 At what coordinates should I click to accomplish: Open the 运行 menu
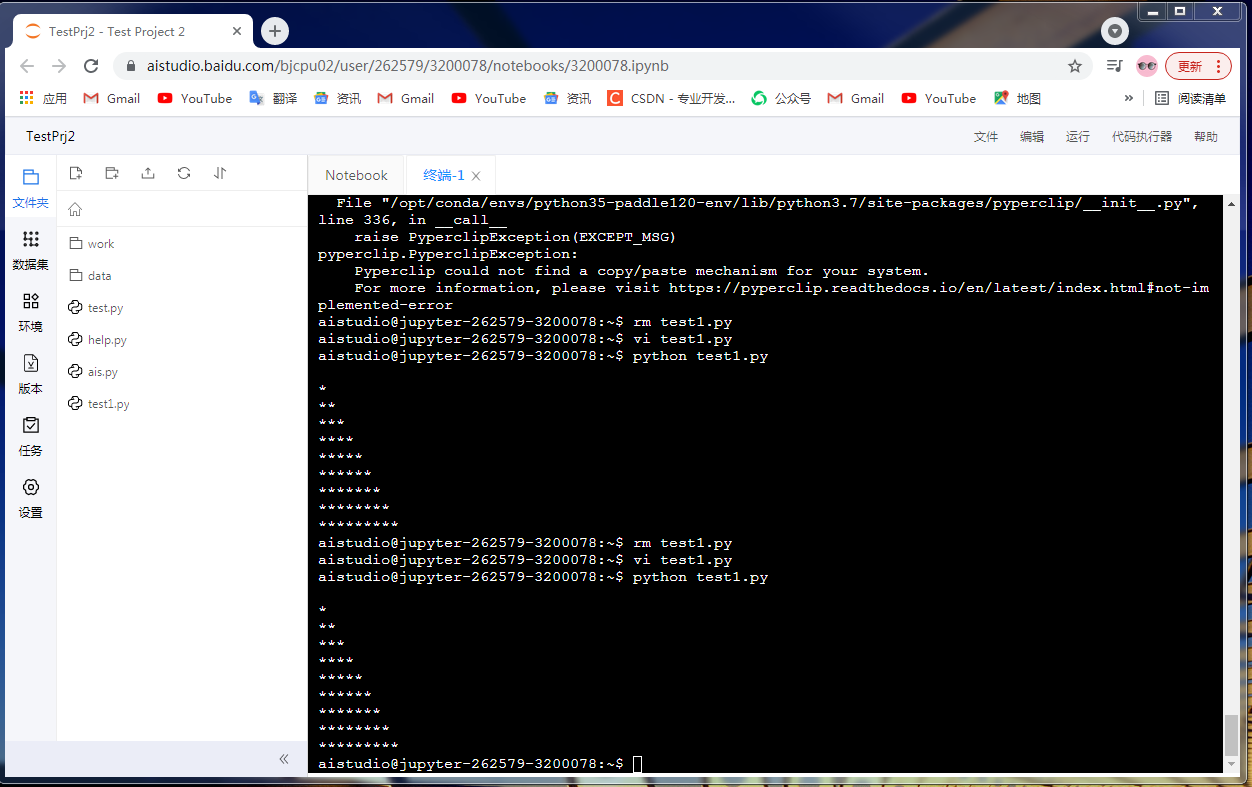click(1078, 137)
